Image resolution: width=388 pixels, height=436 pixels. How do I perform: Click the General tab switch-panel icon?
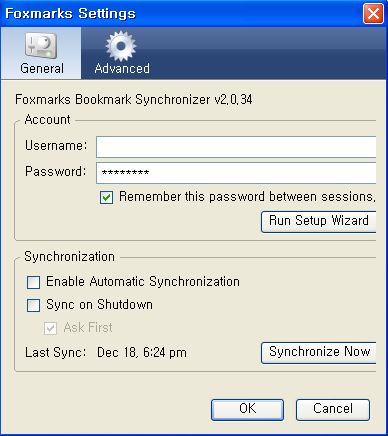(41, 45)
